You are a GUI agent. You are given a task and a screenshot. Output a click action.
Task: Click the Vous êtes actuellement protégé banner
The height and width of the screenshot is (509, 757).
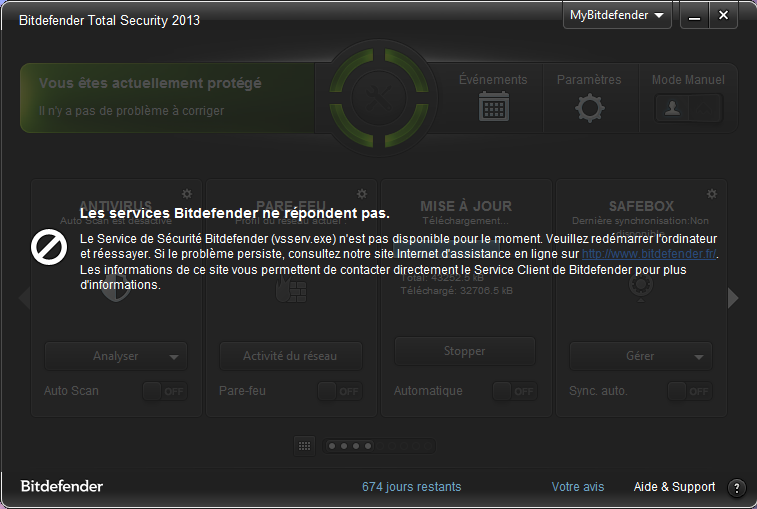click(167, 98)
